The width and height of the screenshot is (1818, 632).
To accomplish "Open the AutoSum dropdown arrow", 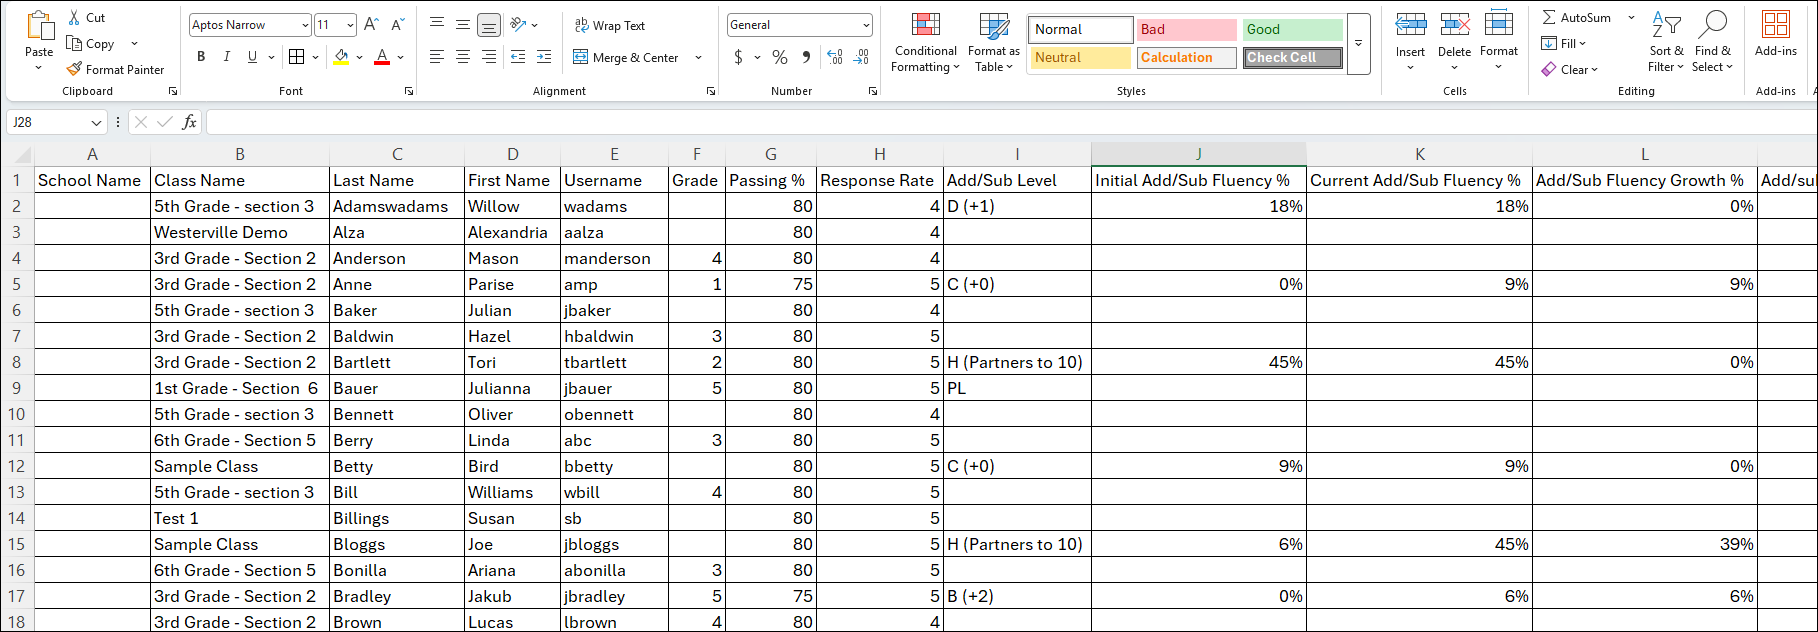I will 1631,17.
